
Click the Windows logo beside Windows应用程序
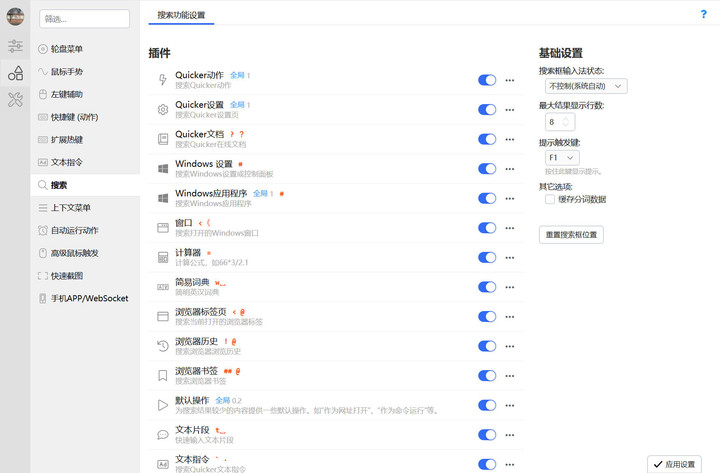coord(163,198)
